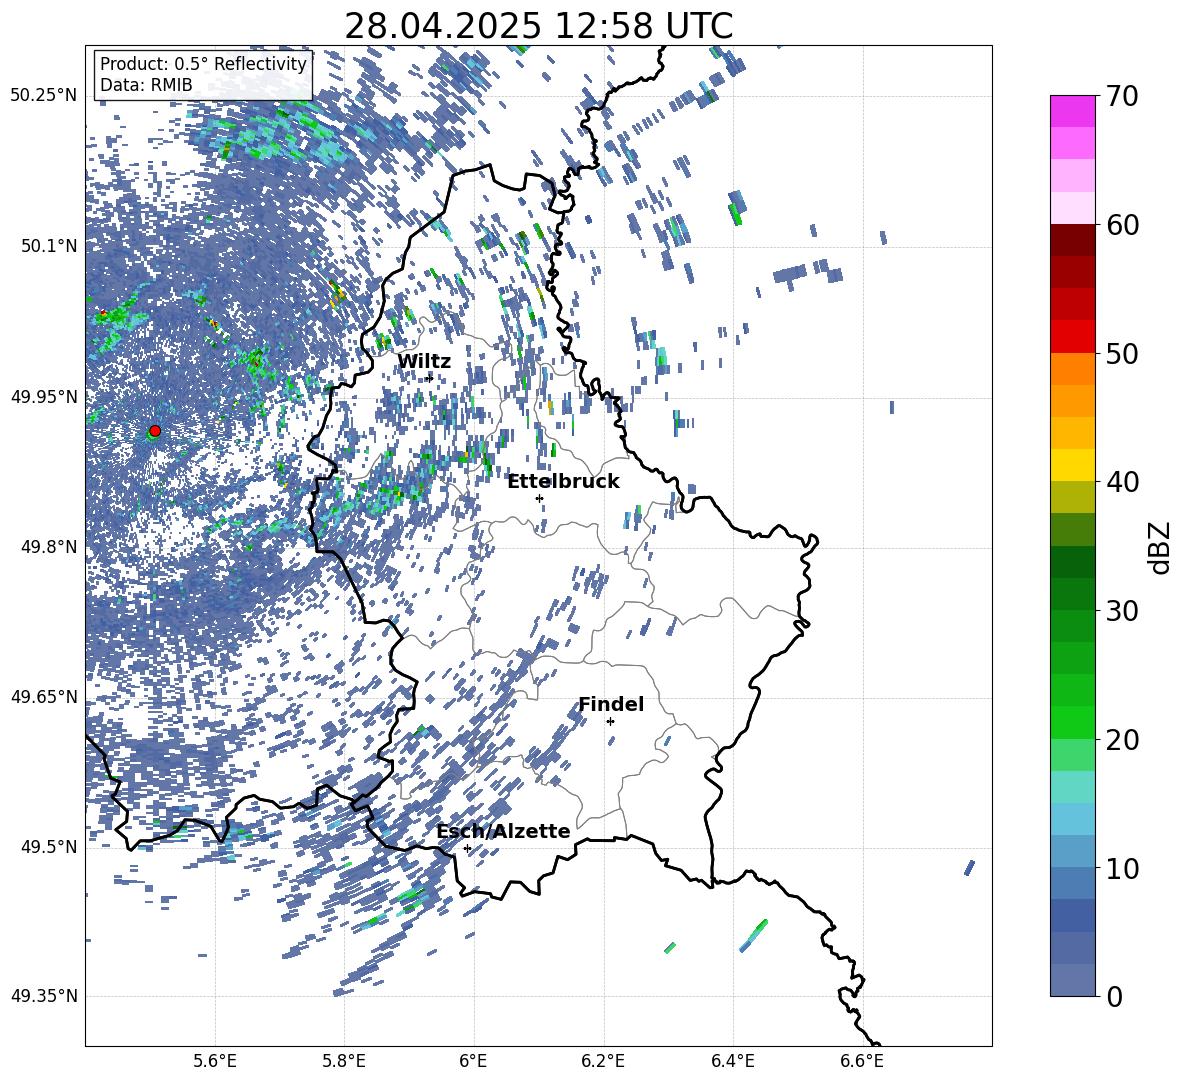Click the 5.6°E longitude label
Screen dimensions: 1184x1081
215,1061
